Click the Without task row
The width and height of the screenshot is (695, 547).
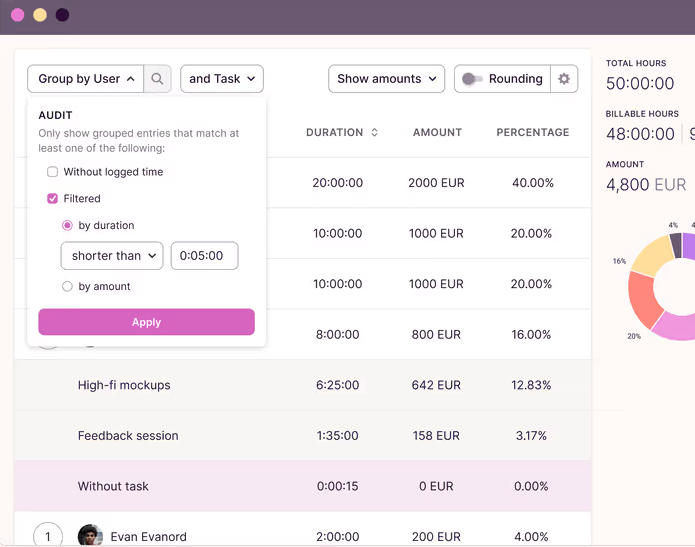[303, 486]
